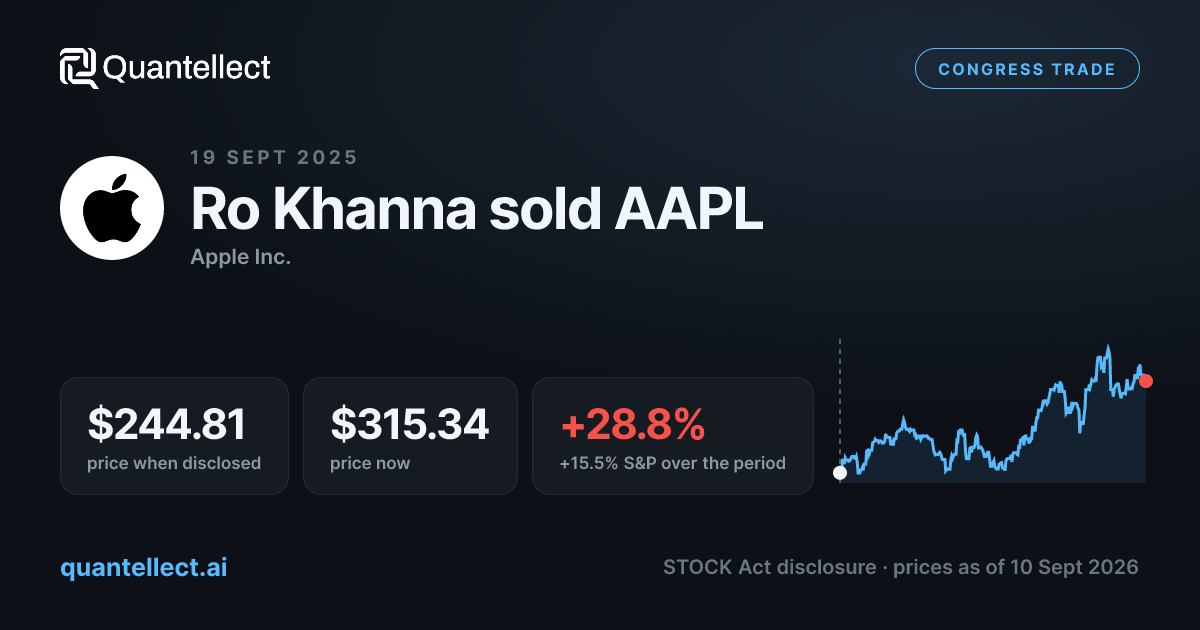Click the white start-point marker on chart
The width and height of the screenshot is (1200, 630).
[840, 473]
